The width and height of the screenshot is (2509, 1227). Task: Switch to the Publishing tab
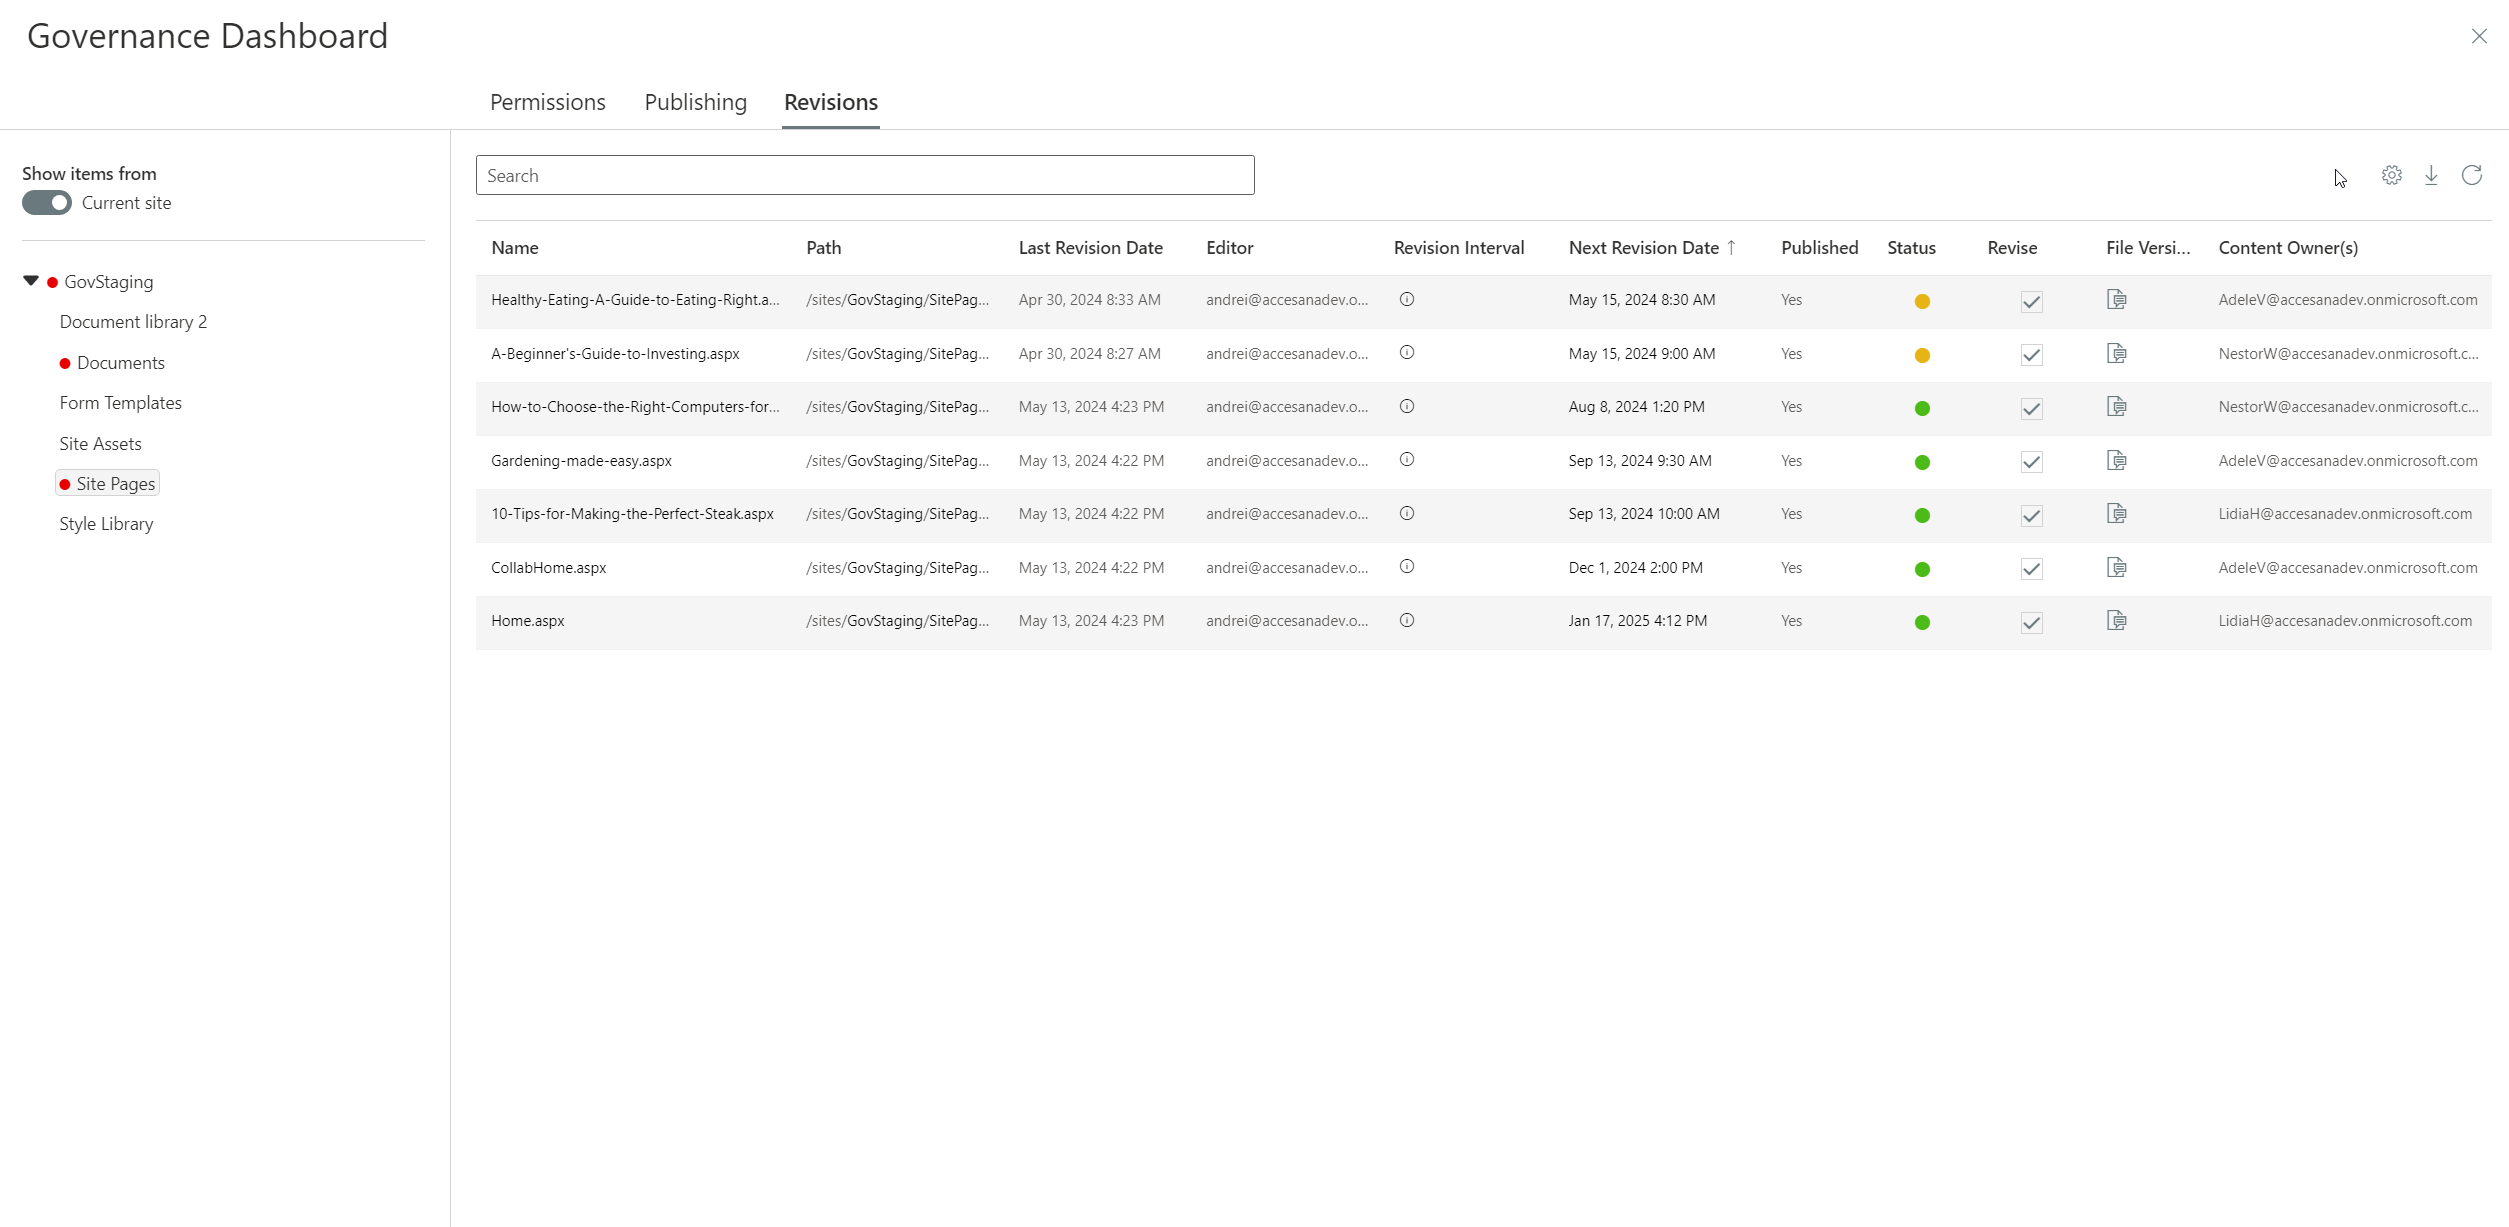coord(695,102)
